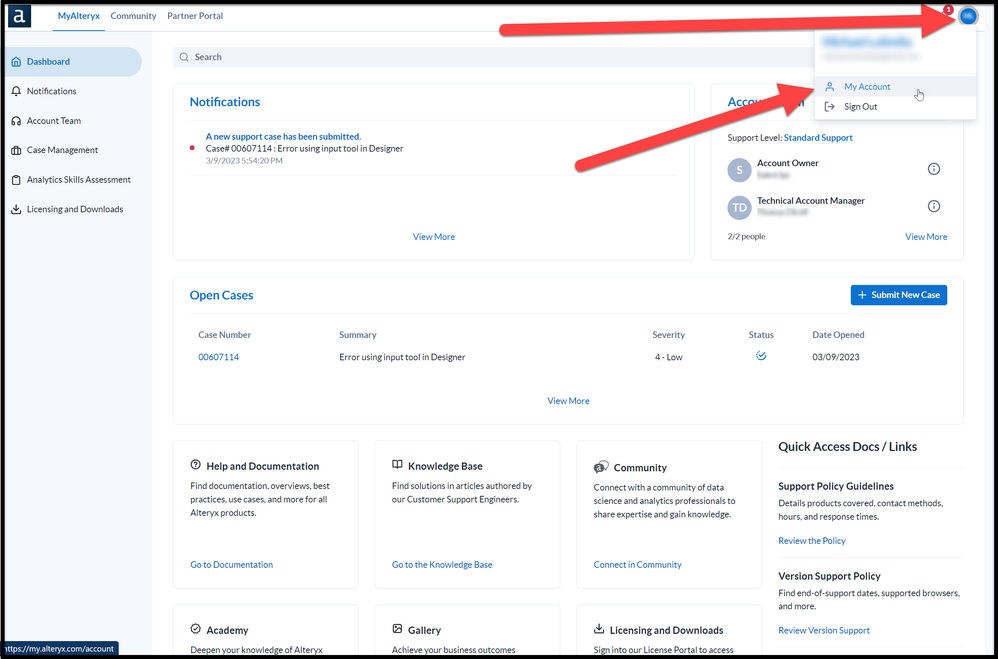Click the status check icon for case 00607114

(x=761, y=356)
